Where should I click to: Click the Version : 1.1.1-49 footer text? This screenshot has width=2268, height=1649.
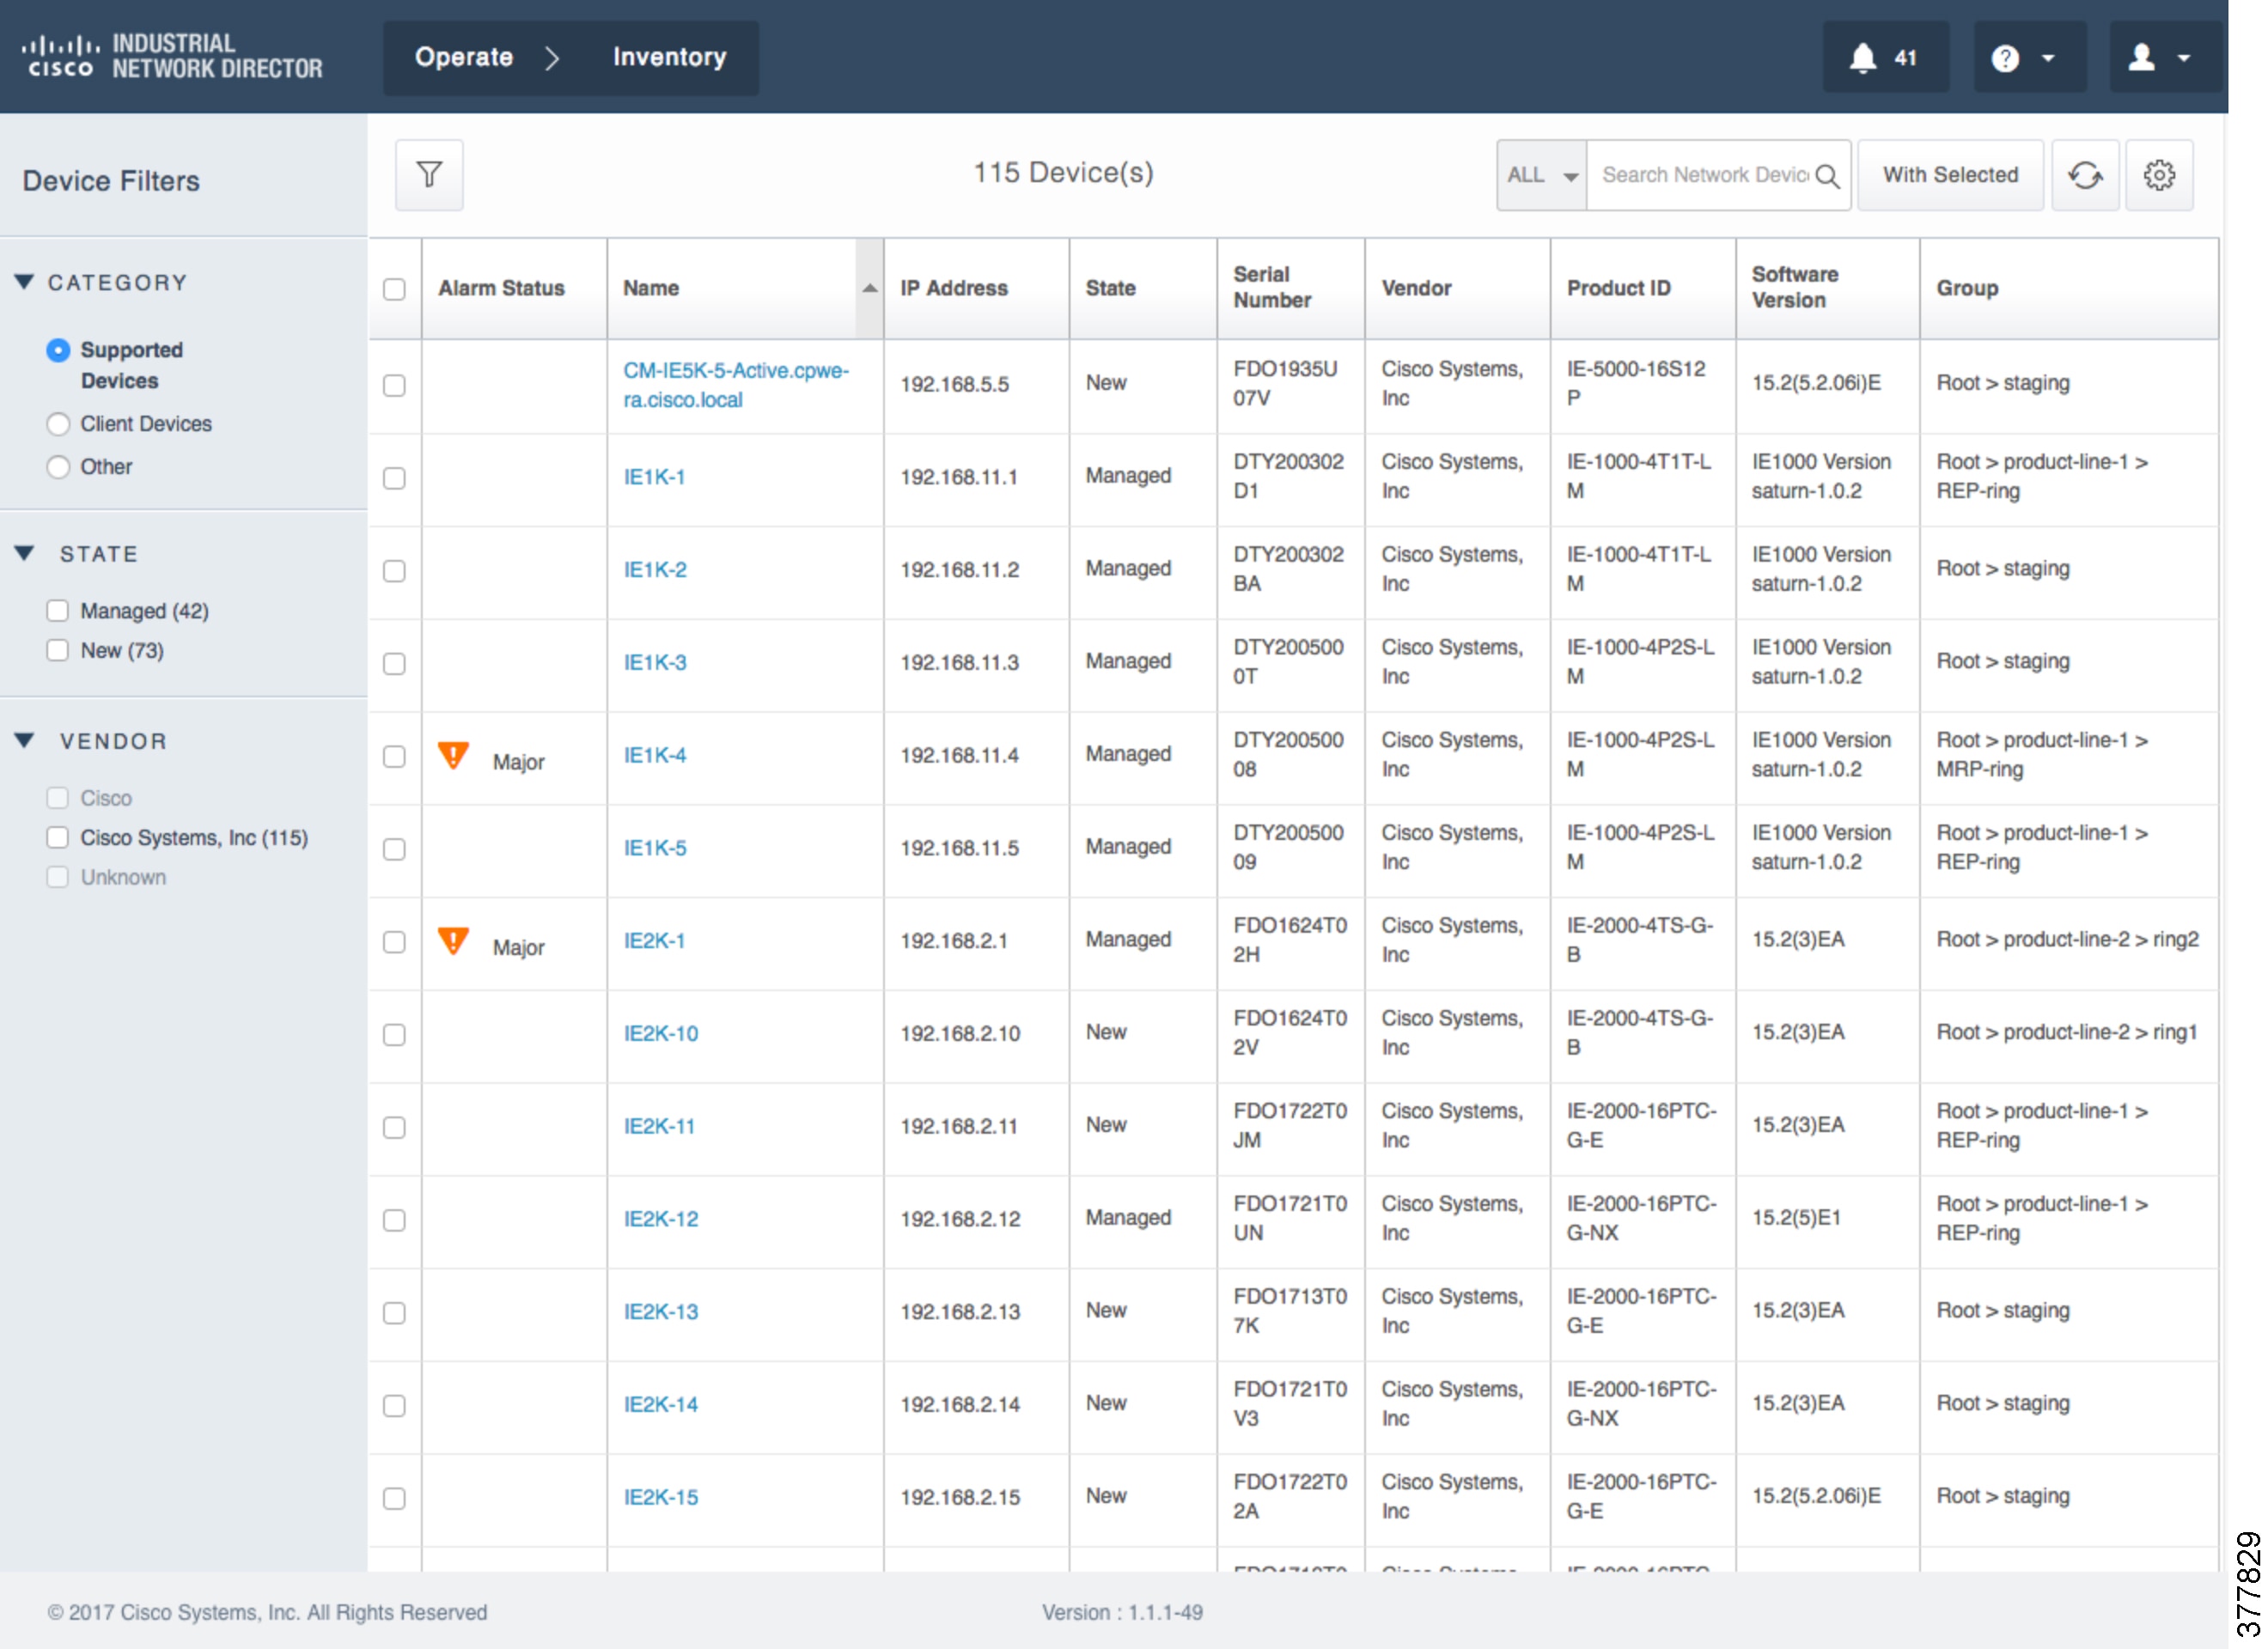tap(1122, 1612)
